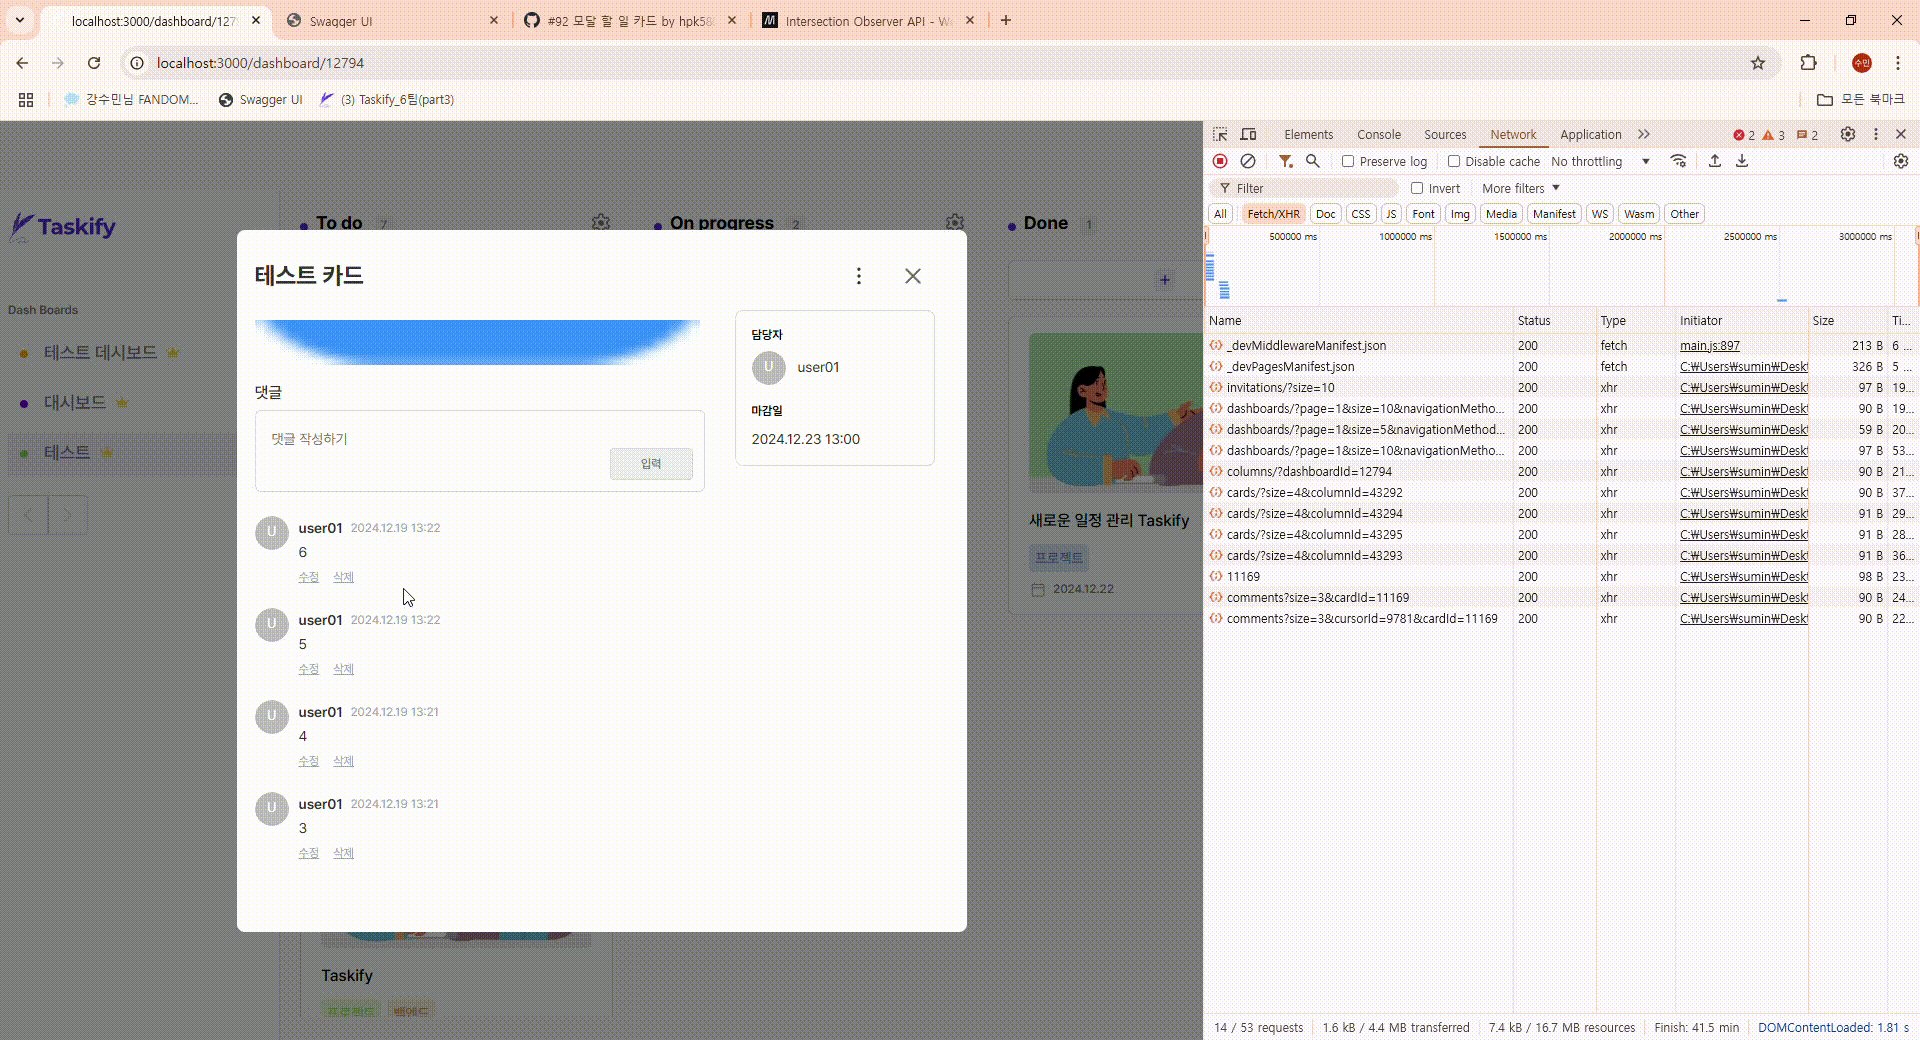Open the No throttling dropdown
The height and width of the screenshot is (1040, 1920).
coord(1600,161)
